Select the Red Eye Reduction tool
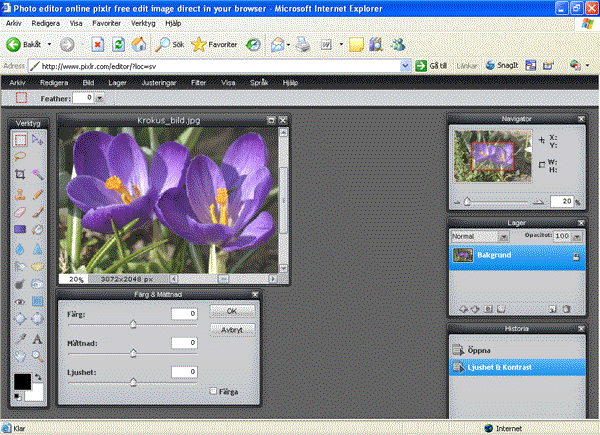600x435 pixels. coord(20,301)
